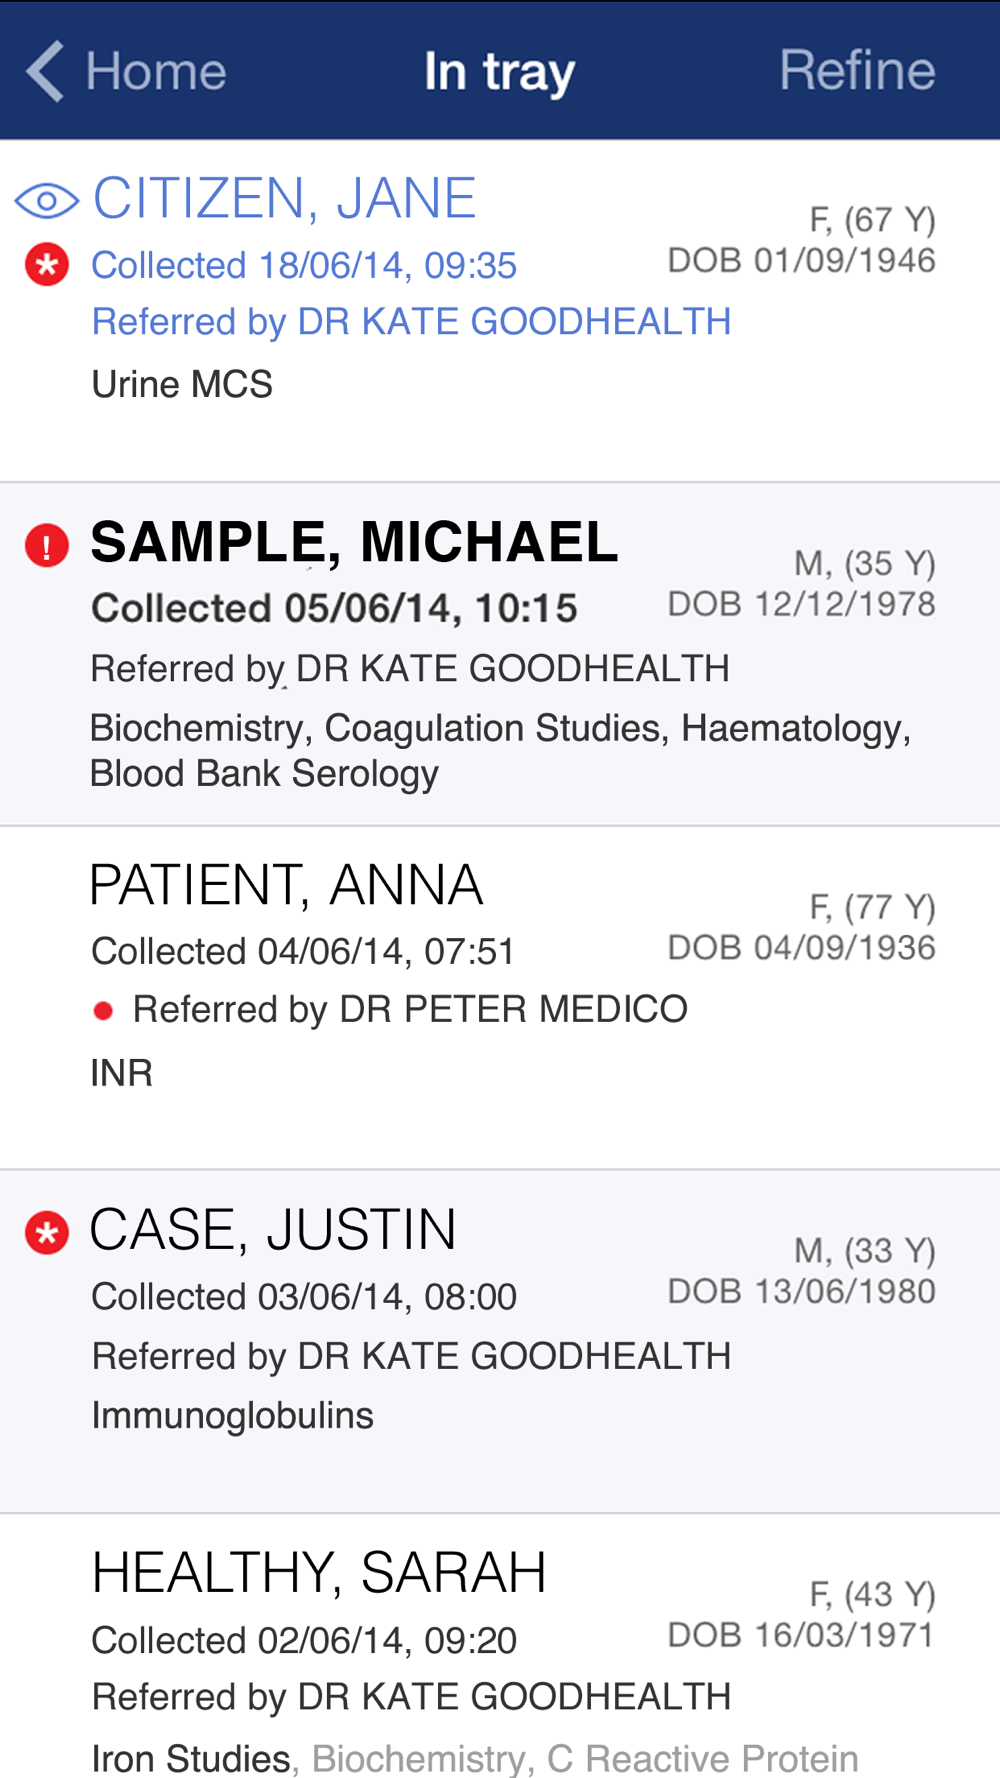This screenshot has height=1778, width=1000.
Task: Select PATIENT, ANNA entry
Action: (x=286, y=885)
